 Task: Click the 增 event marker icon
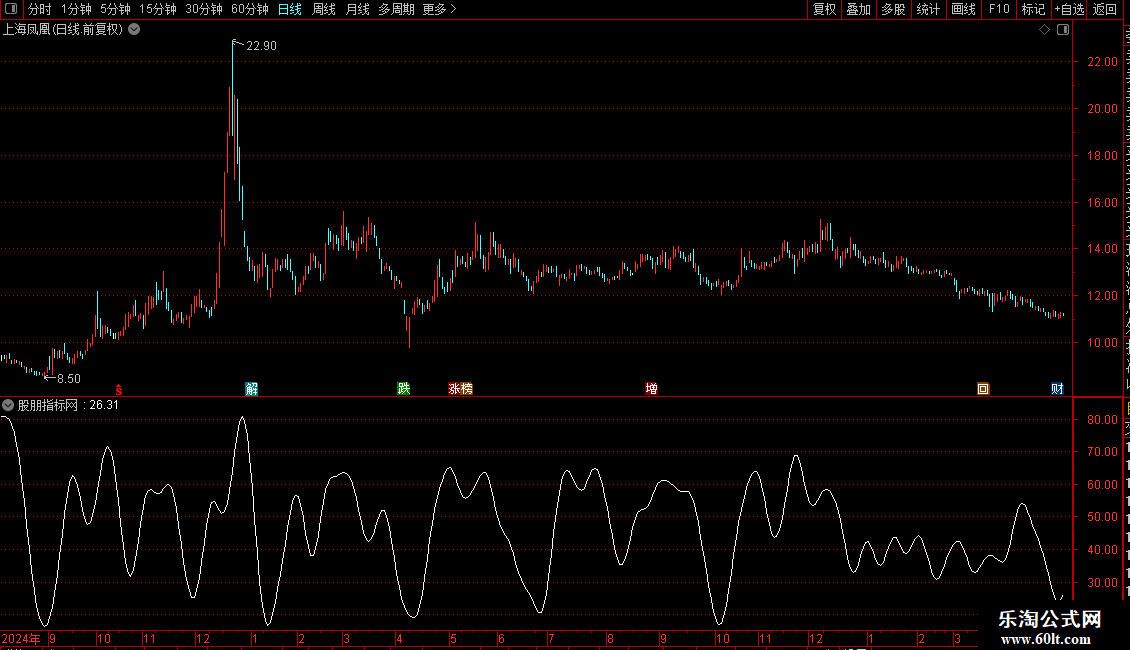pos(651,388)
